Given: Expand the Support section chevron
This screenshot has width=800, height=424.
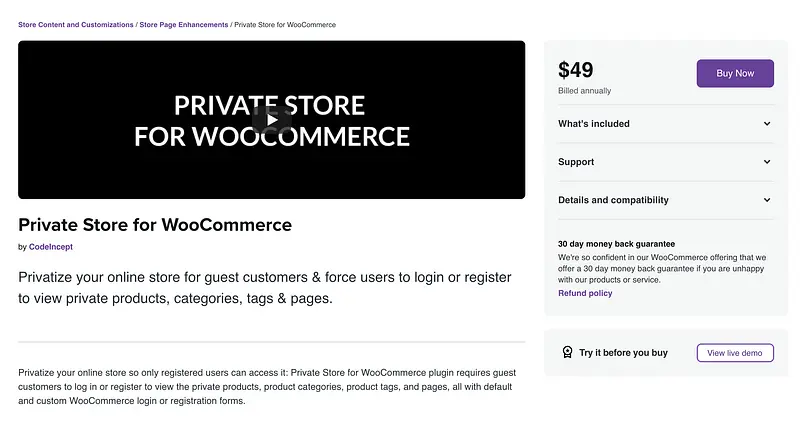Looking at the screenshot, I should (x=767, y=162).
